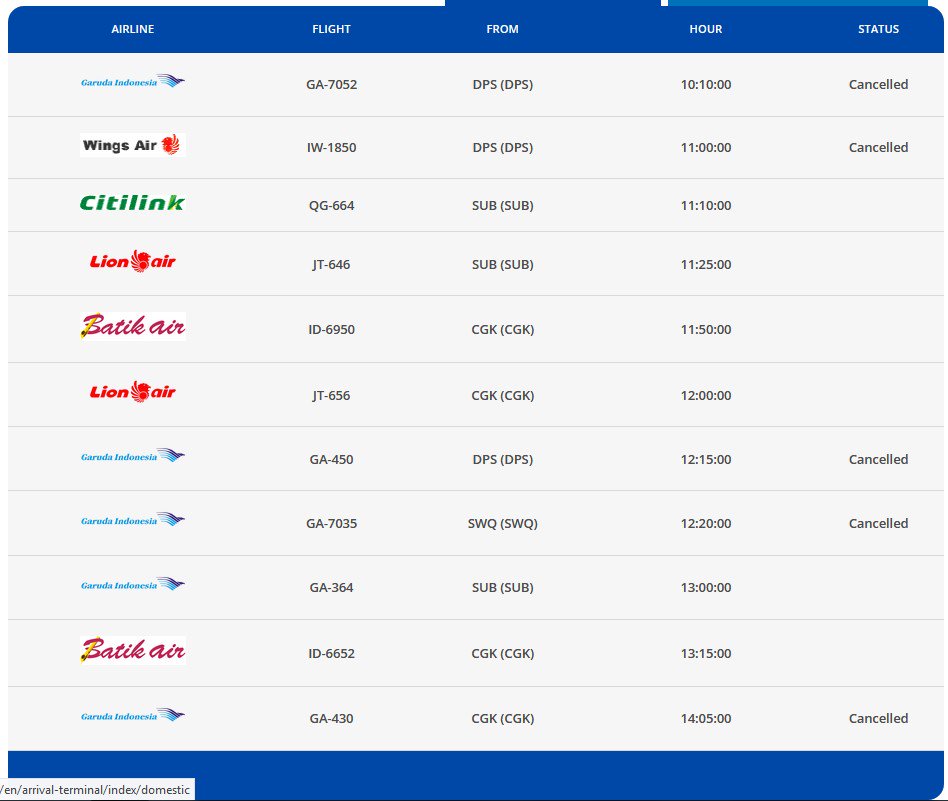Select flight number JT-646
The height and width of the screenshot is (801, 948).
pos(331,264)
